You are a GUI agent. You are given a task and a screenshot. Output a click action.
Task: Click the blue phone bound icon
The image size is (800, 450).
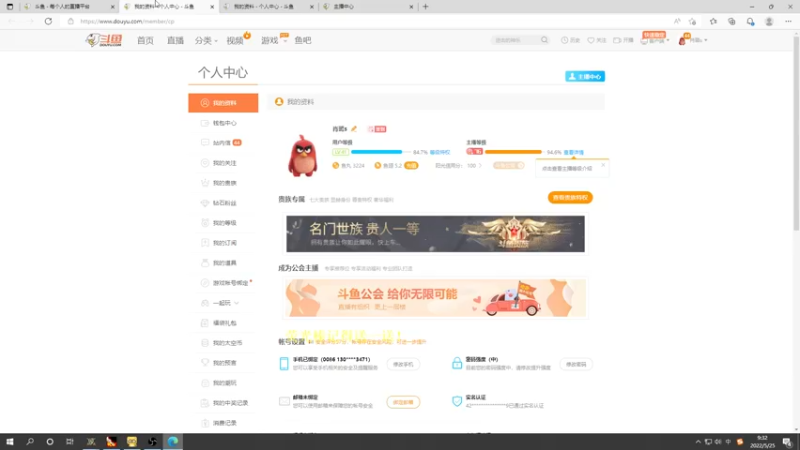(x=284, y=363)
